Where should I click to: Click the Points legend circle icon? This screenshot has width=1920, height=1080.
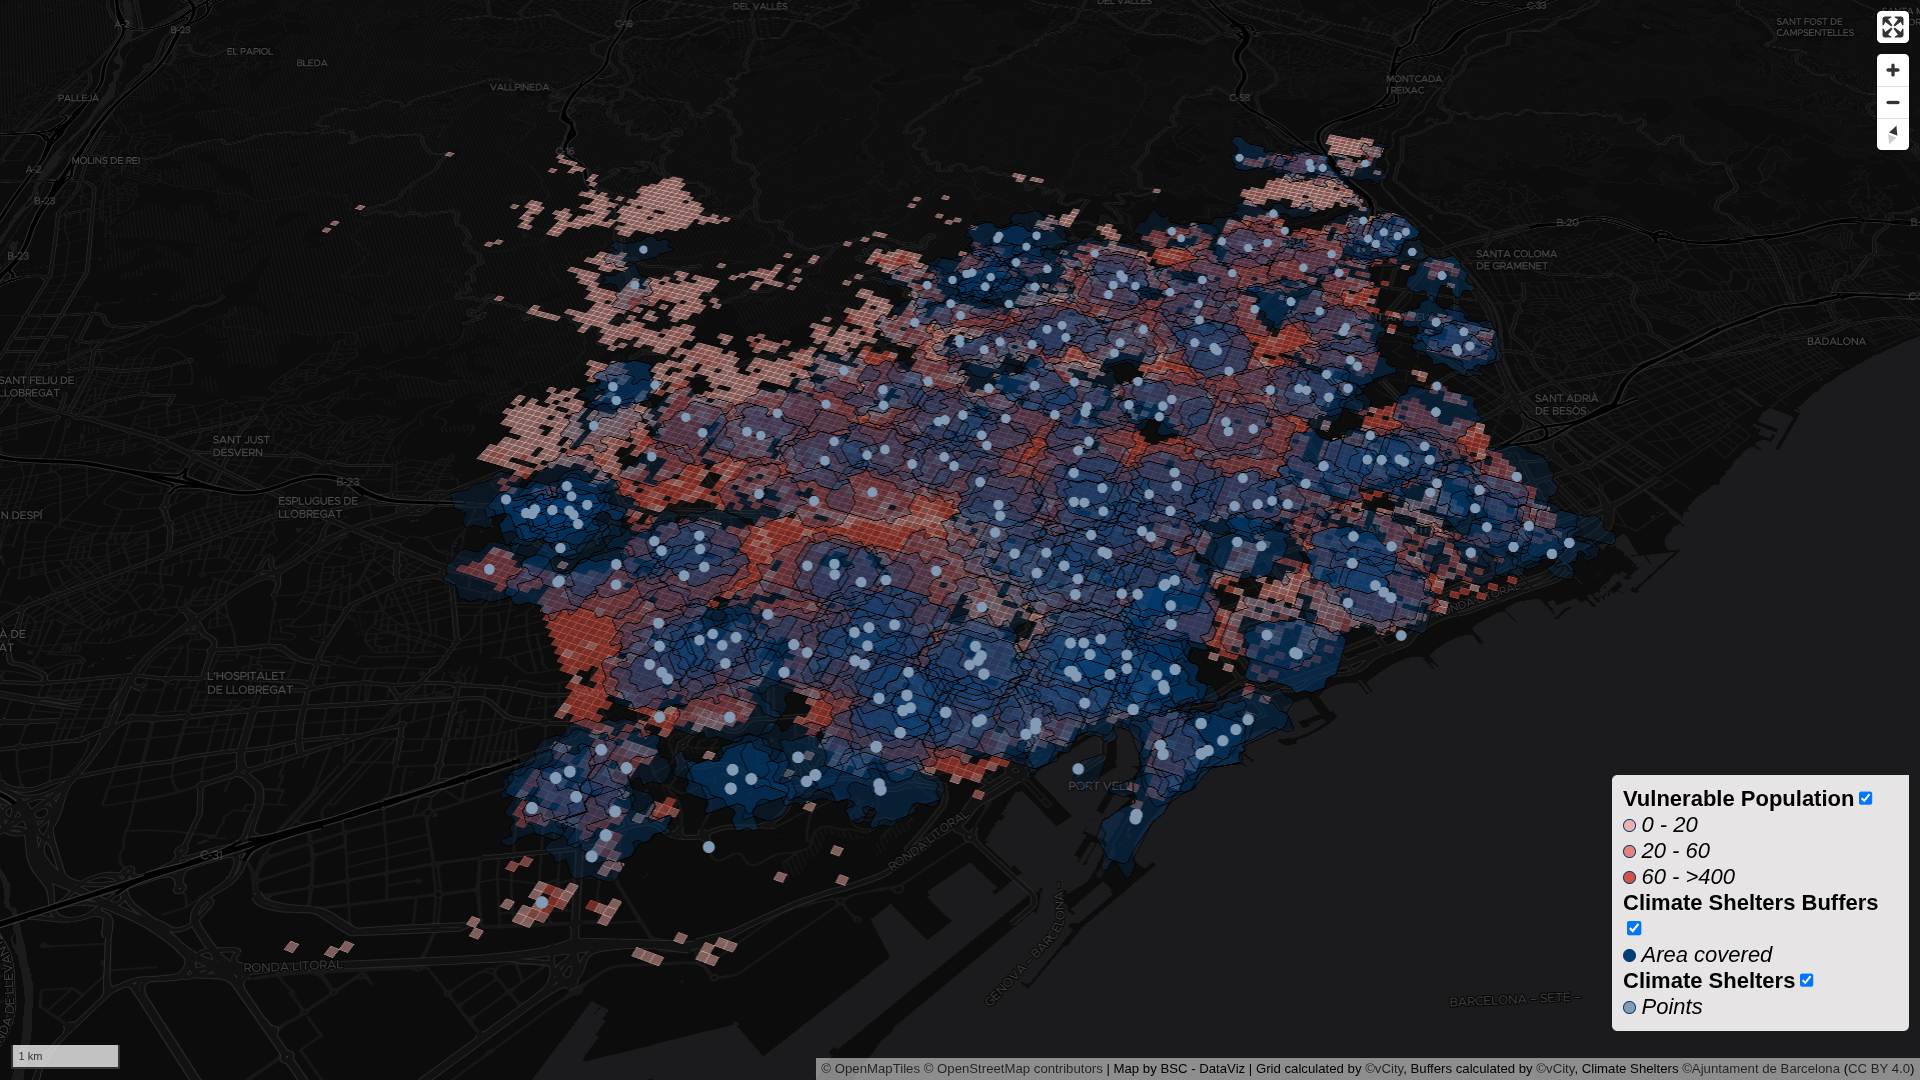pyautogui.click(x=1629, y=1007)
